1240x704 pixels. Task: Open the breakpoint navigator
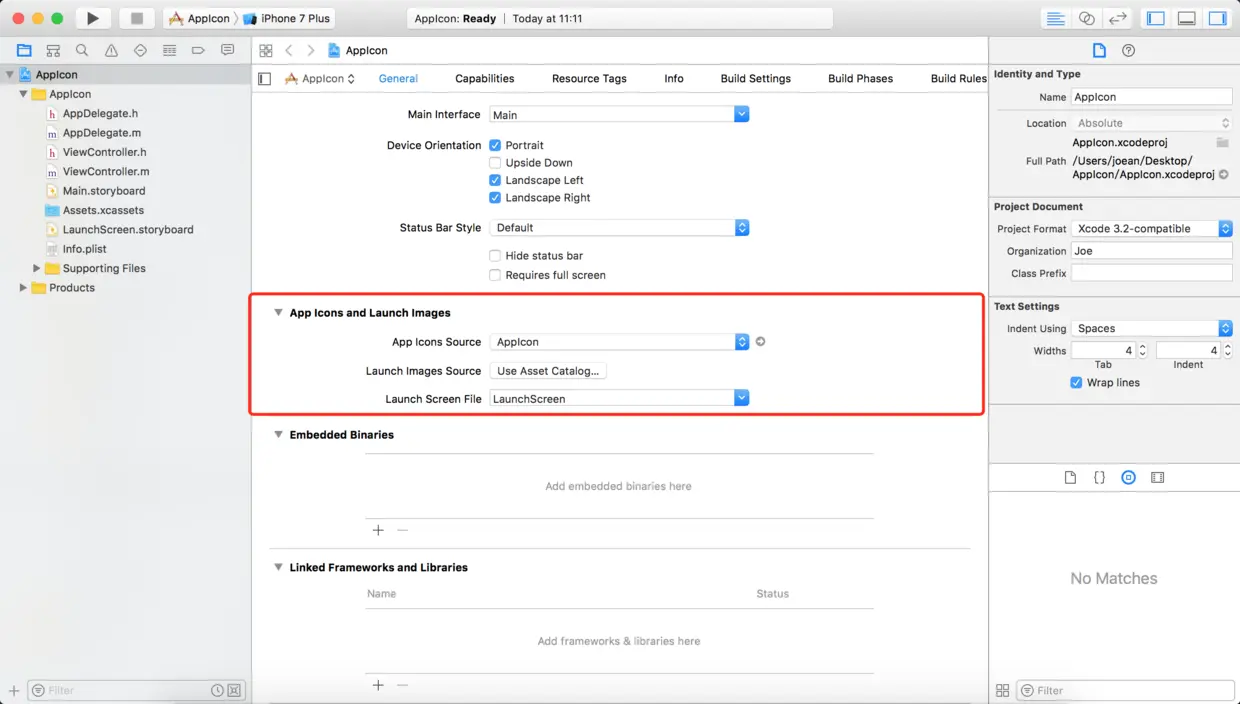[x=198, y=50]
